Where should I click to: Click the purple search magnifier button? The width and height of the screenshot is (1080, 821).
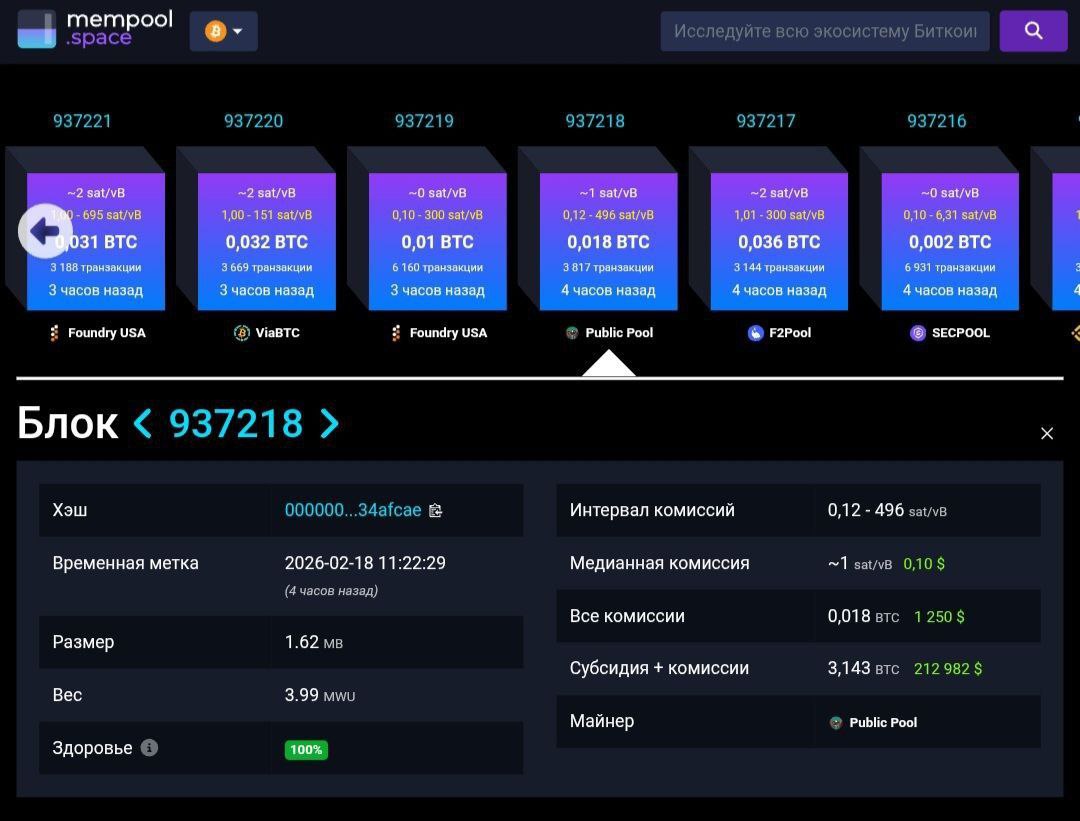pos(1033,31)
